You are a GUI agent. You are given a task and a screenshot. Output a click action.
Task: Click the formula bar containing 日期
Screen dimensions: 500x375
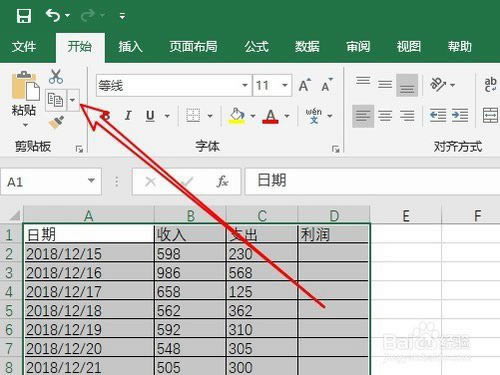[373, 181]
